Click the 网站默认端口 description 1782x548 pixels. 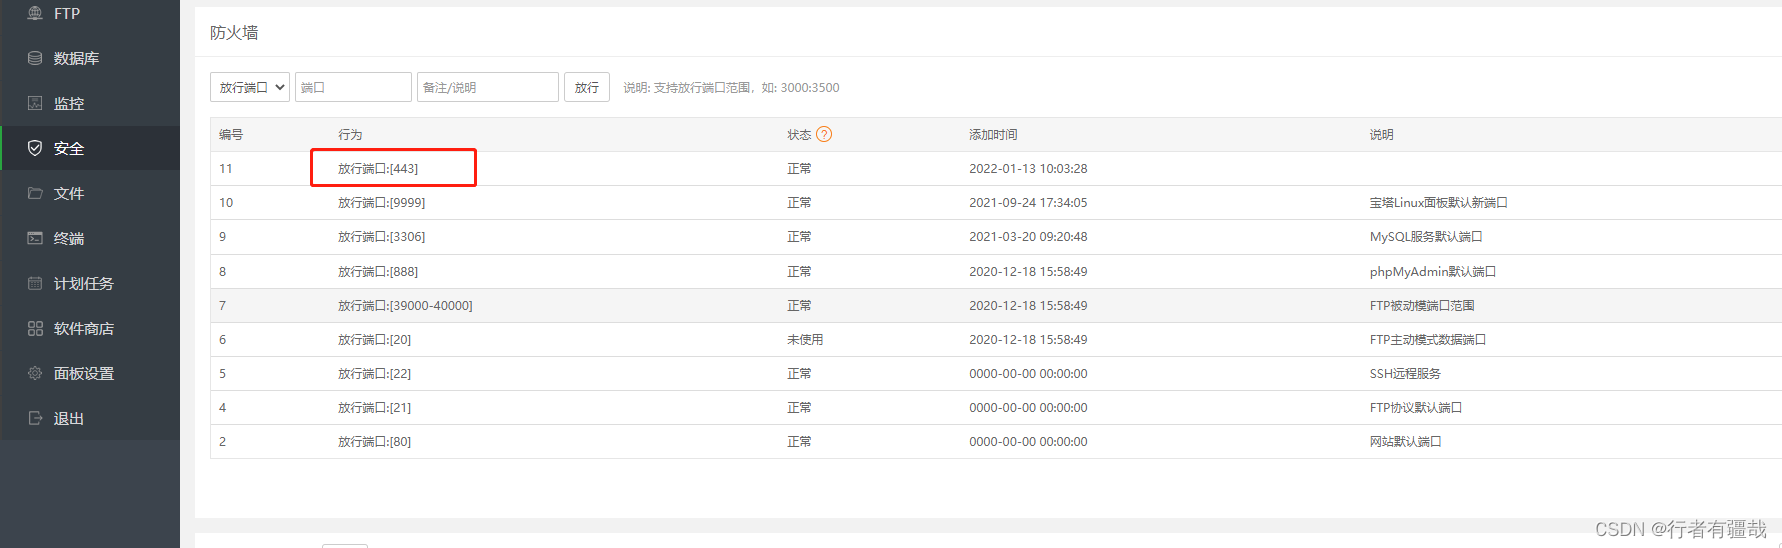[1405, 441]
